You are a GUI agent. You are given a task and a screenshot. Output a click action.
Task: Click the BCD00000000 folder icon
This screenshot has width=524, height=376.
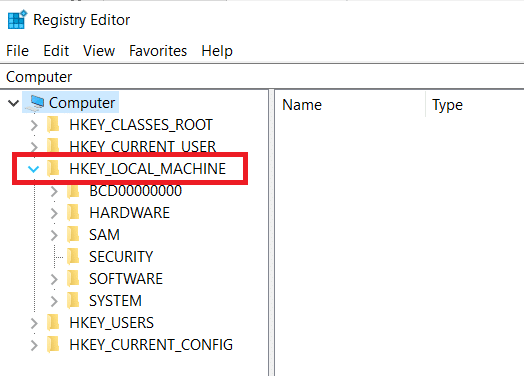(73, 191)
